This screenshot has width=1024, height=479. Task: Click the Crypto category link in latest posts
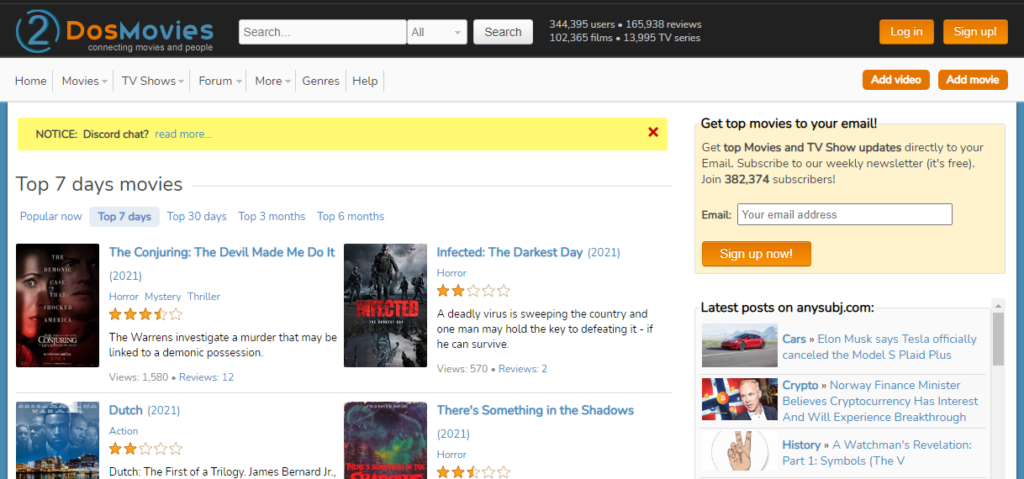pyautogui.click(x=800, y=386)
